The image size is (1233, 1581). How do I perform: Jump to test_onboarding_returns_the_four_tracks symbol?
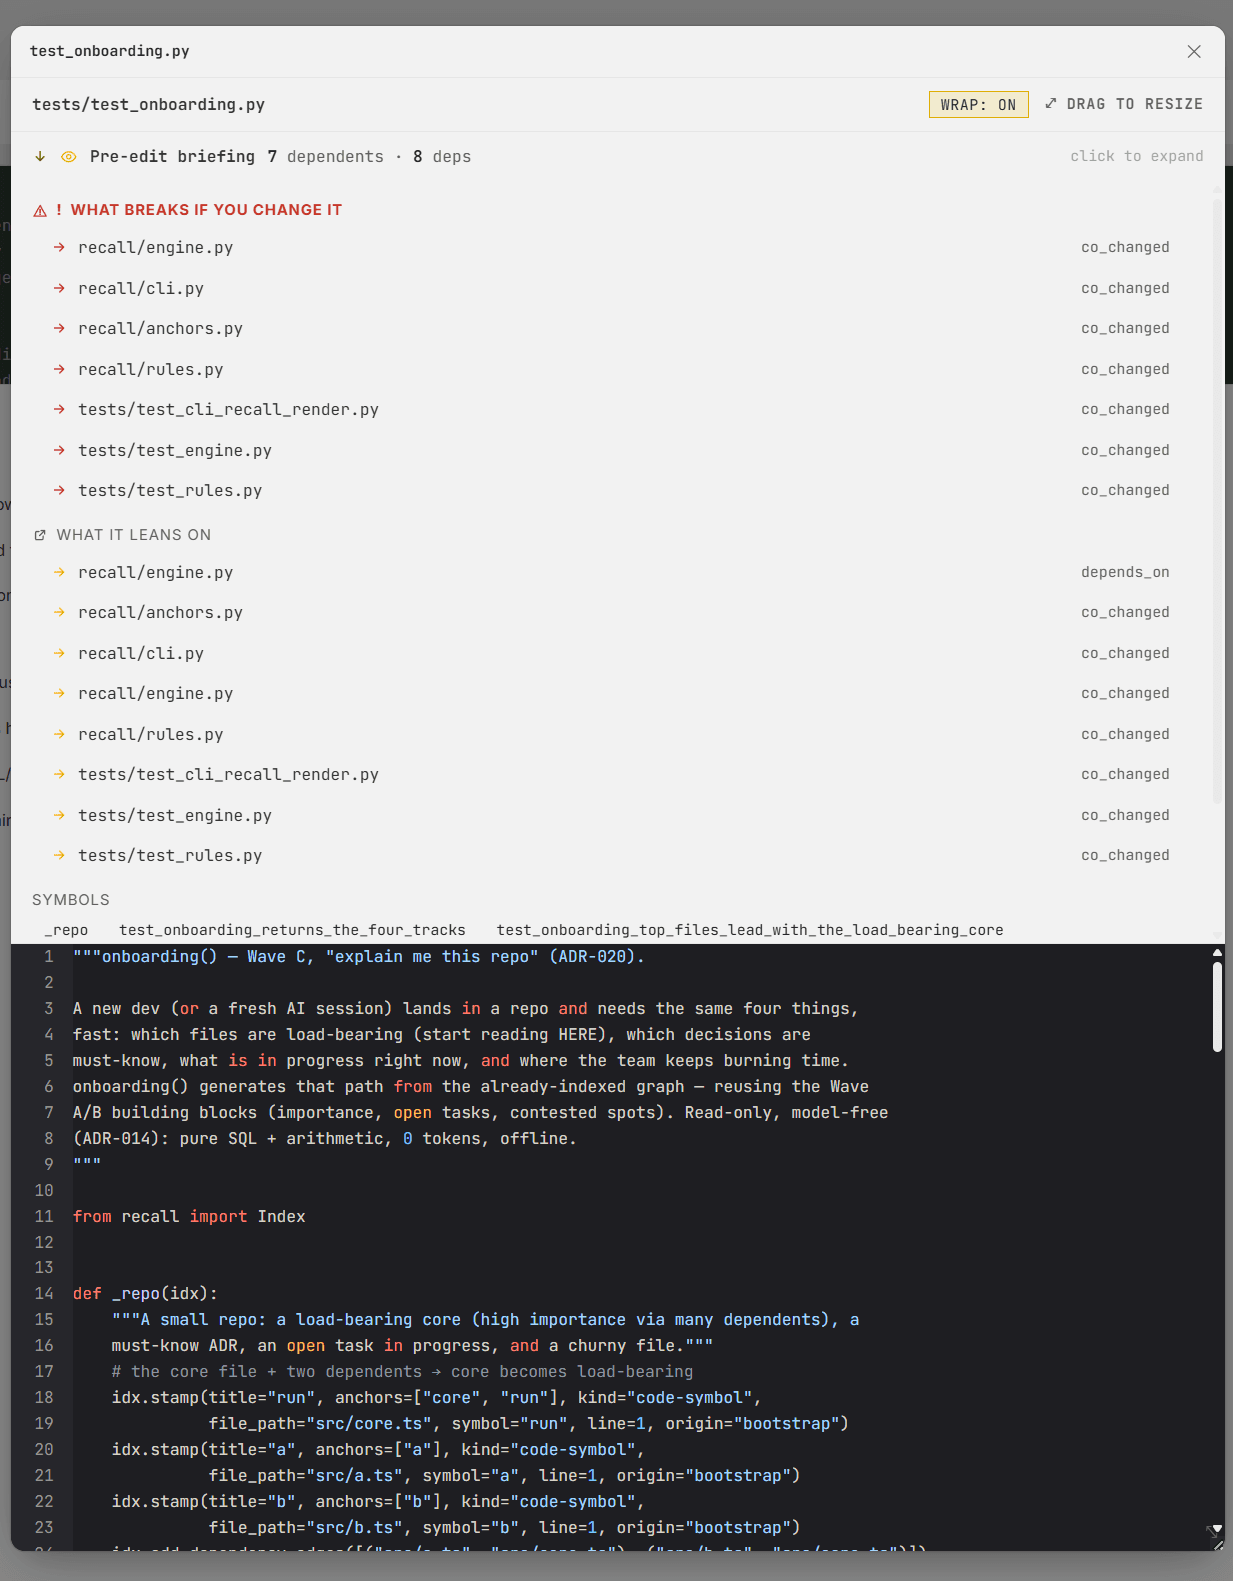click(x=292, y=930)
